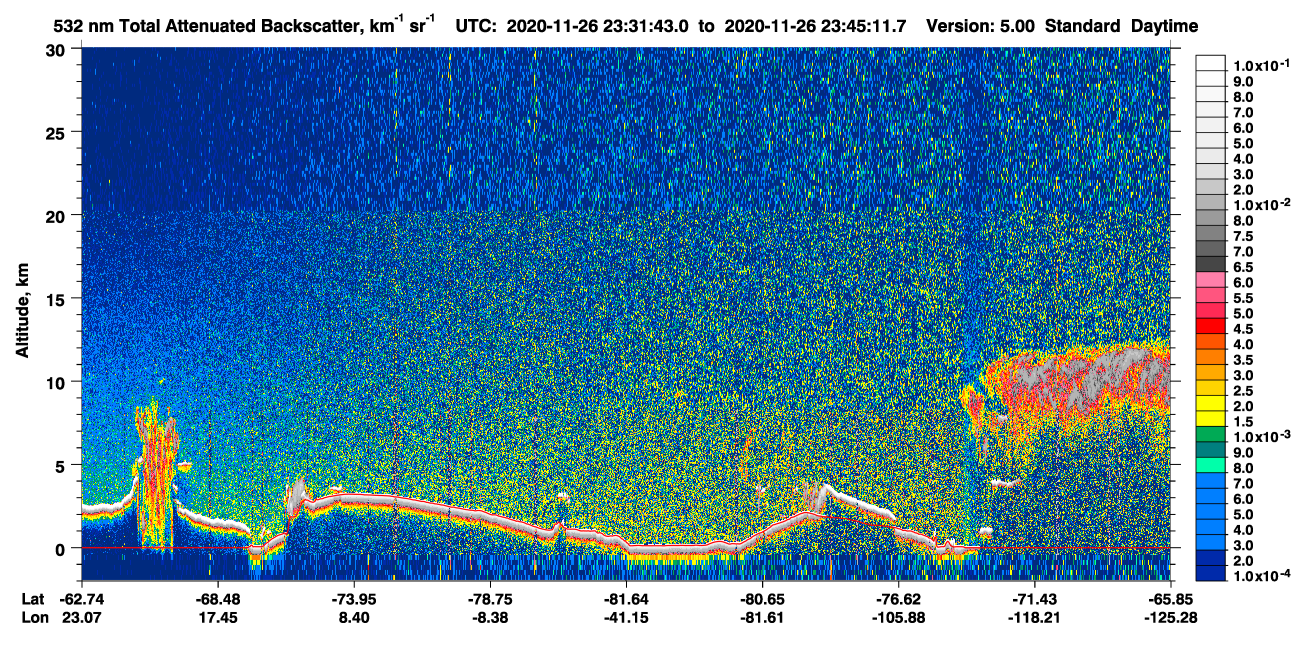
Task: Click colorbar label "2.5"
Action: 1245,391
